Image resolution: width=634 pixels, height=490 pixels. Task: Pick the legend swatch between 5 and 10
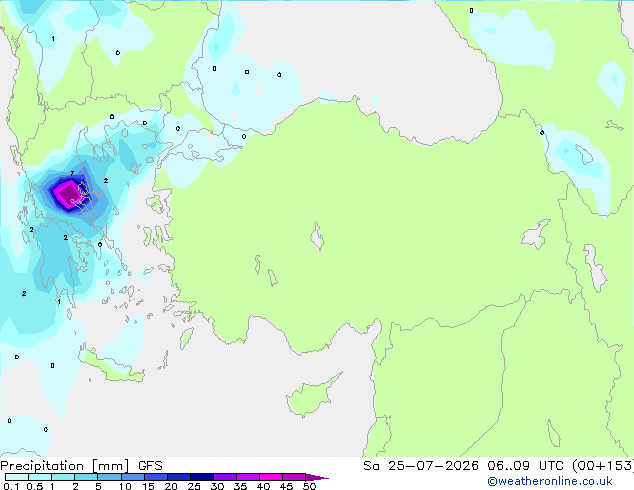click(109, 477)
